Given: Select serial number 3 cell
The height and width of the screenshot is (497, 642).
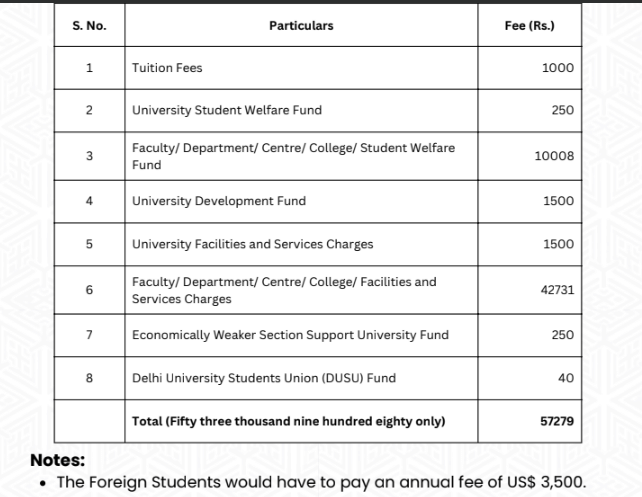Looking at the screenshot, I should coord(89,156).
